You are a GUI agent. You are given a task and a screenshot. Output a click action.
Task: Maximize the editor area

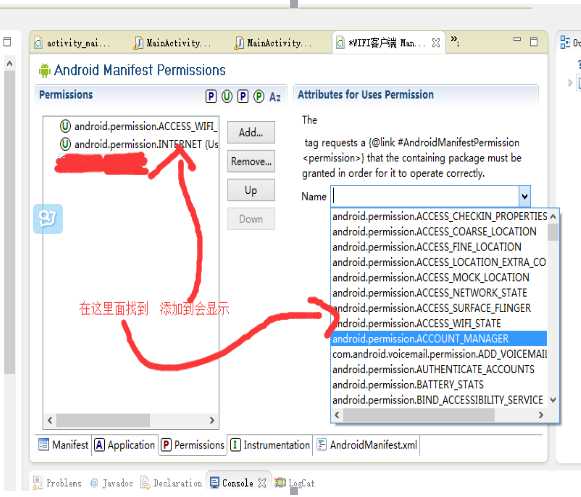click(x=534, y=41)
